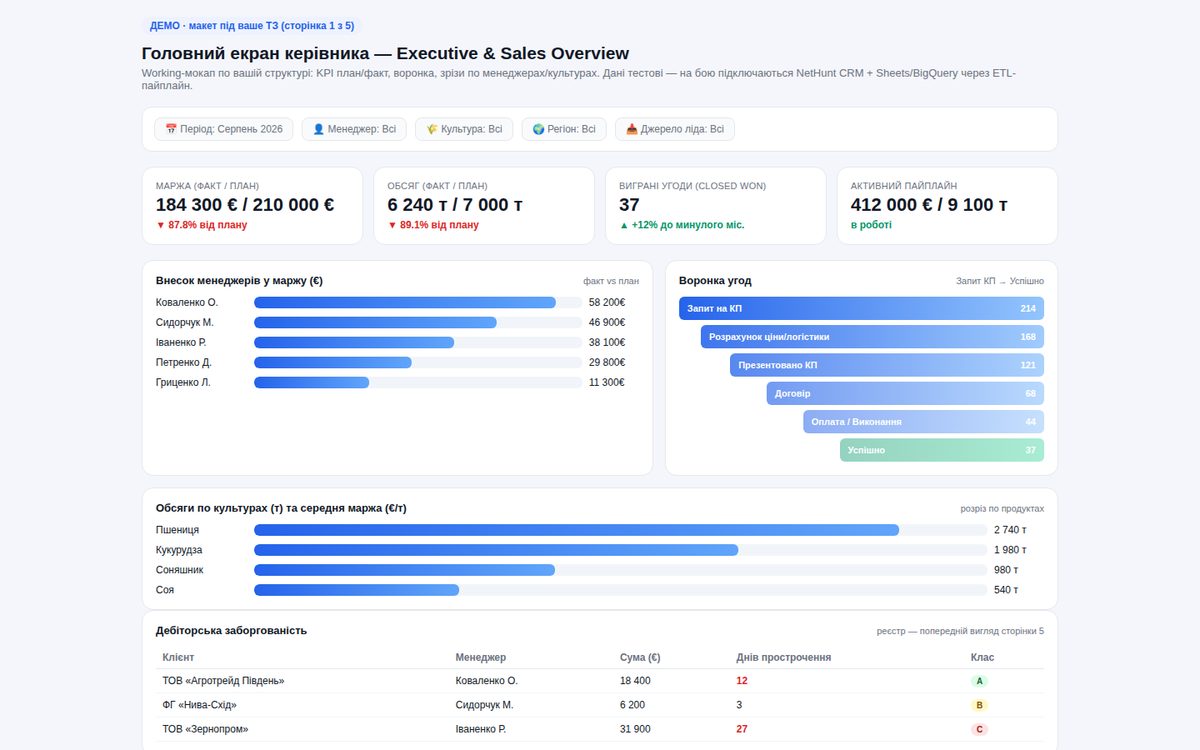Click the Сума (€) column header

[x=640, y=657]
